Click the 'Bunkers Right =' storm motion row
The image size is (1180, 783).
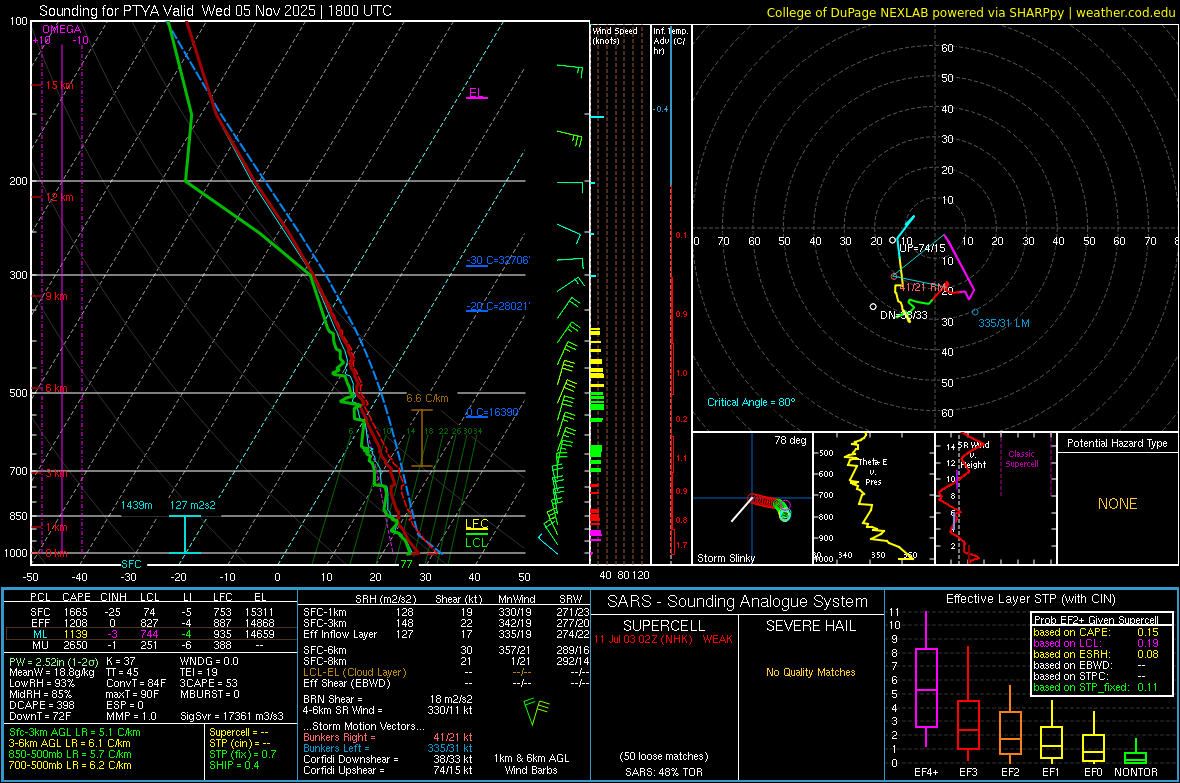pos(388,737)
